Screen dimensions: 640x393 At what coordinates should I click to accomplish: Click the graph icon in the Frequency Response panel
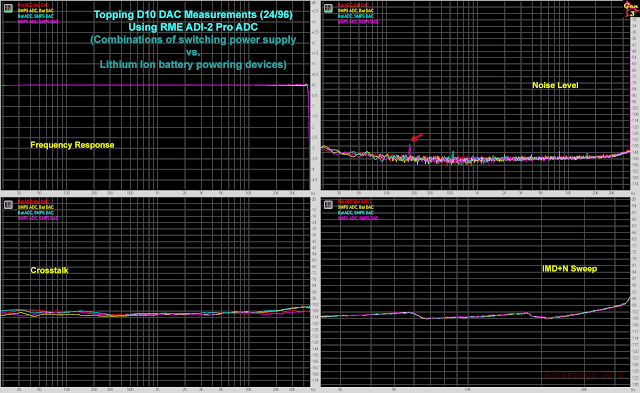coord(8,8)
